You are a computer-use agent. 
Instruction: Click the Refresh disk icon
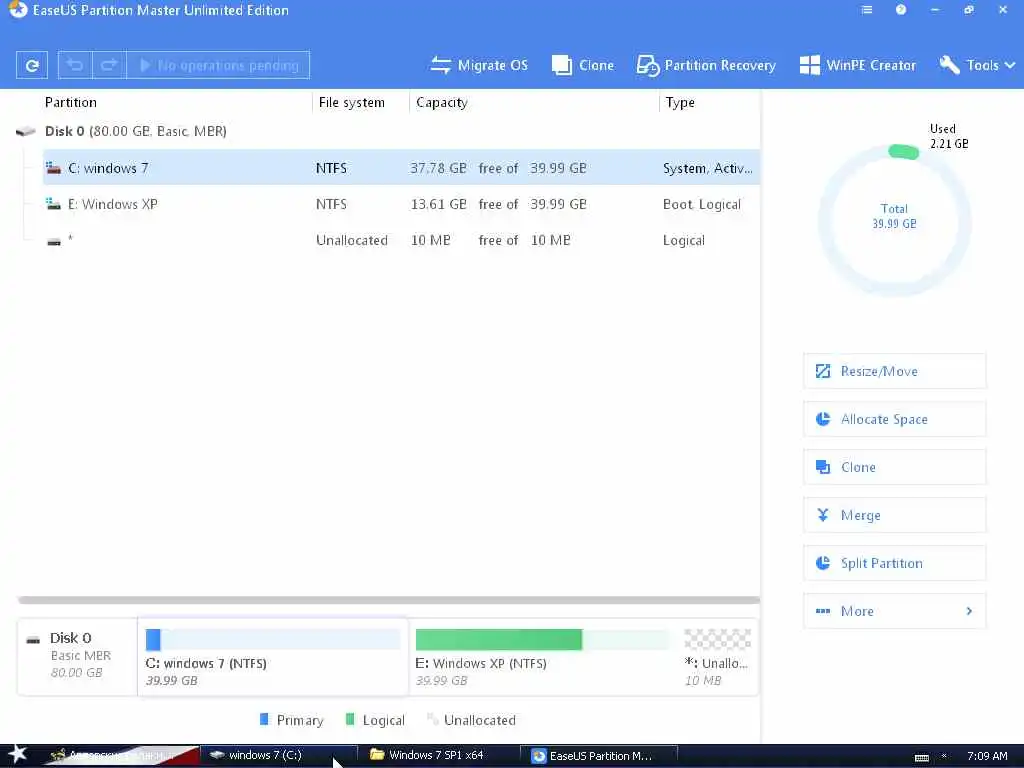coord(32,65)
